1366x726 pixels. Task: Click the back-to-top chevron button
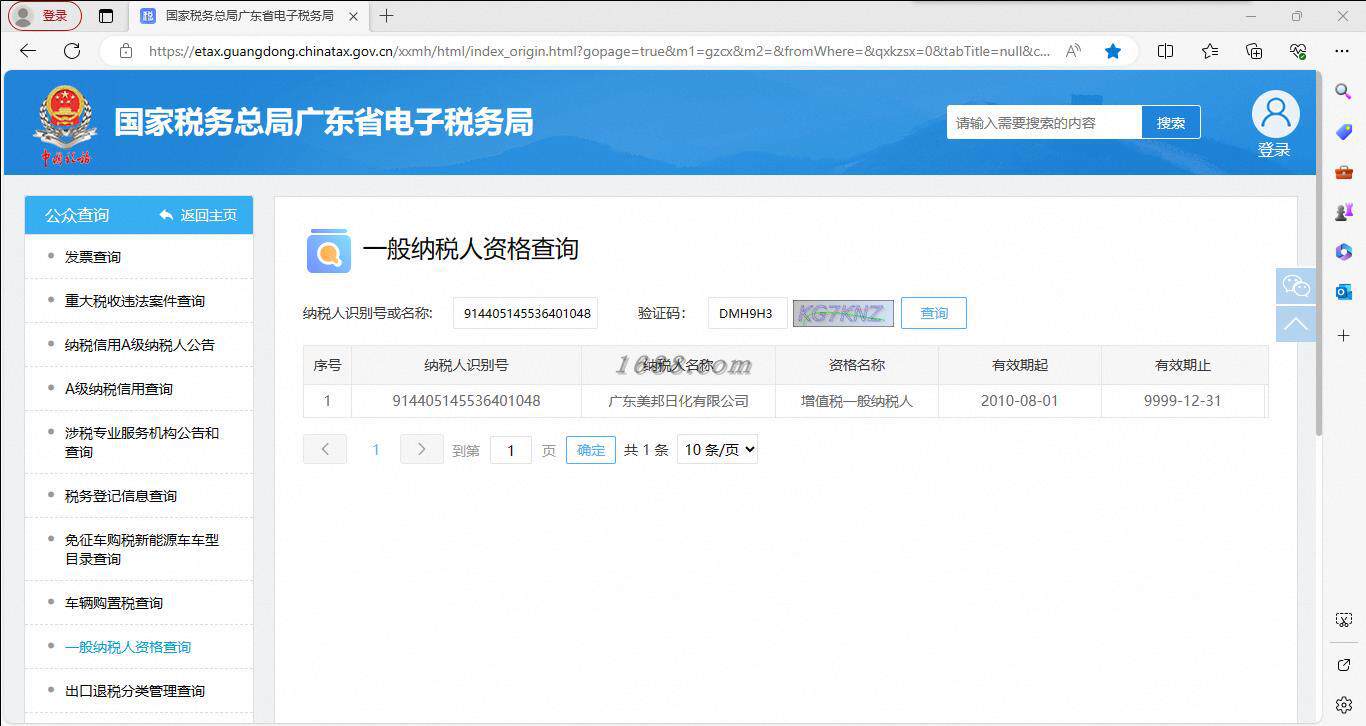[x=1296, y=324]
